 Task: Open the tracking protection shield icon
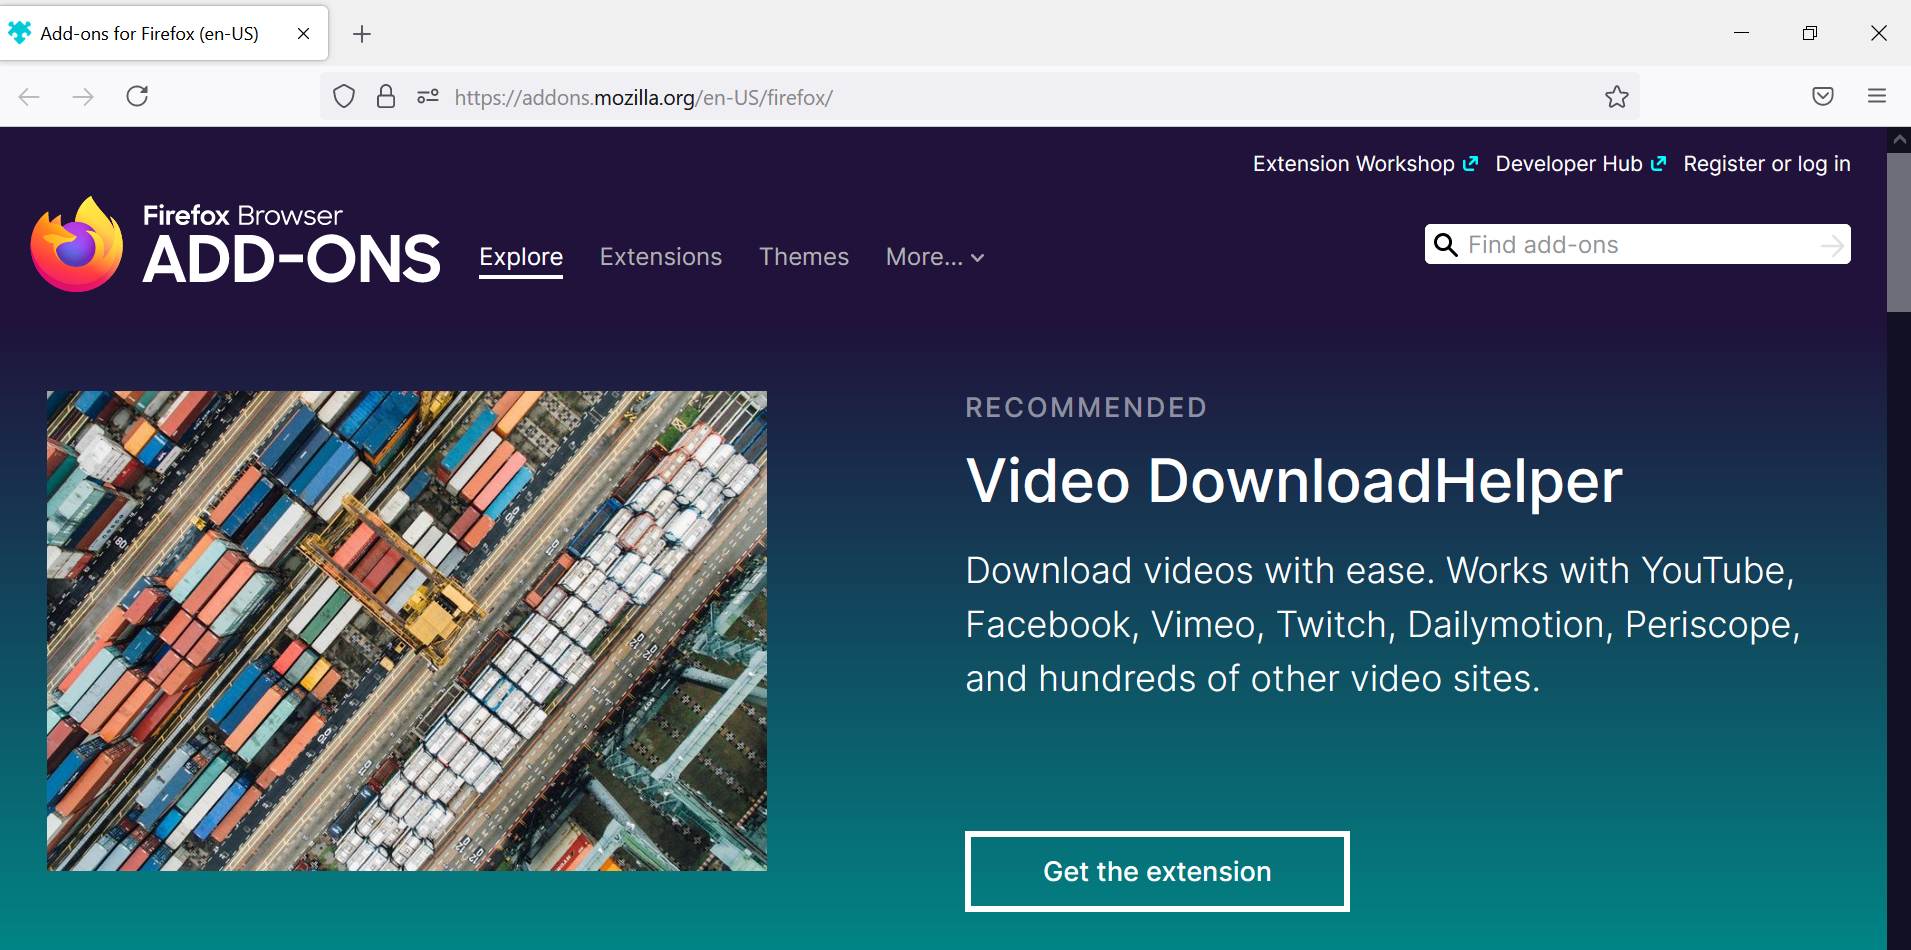[344, 97]
